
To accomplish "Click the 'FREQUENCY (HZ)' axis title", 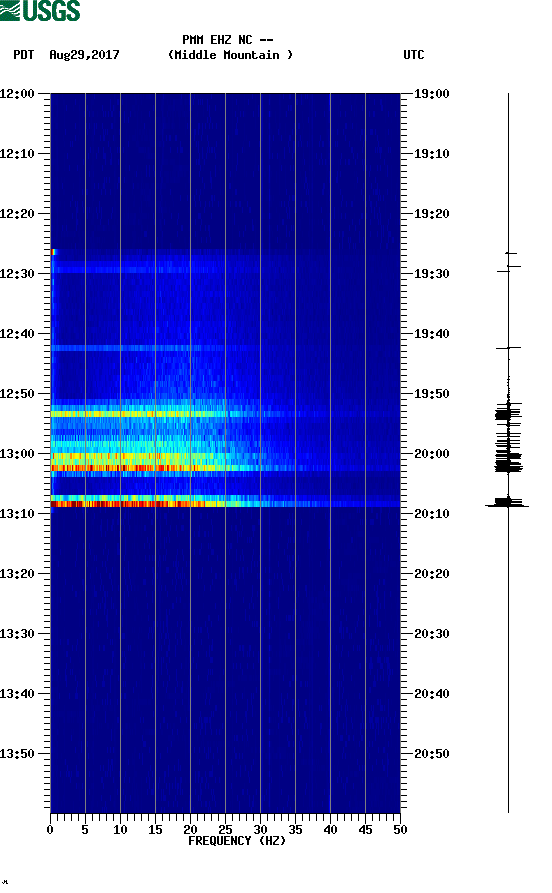I will point(237,841).
